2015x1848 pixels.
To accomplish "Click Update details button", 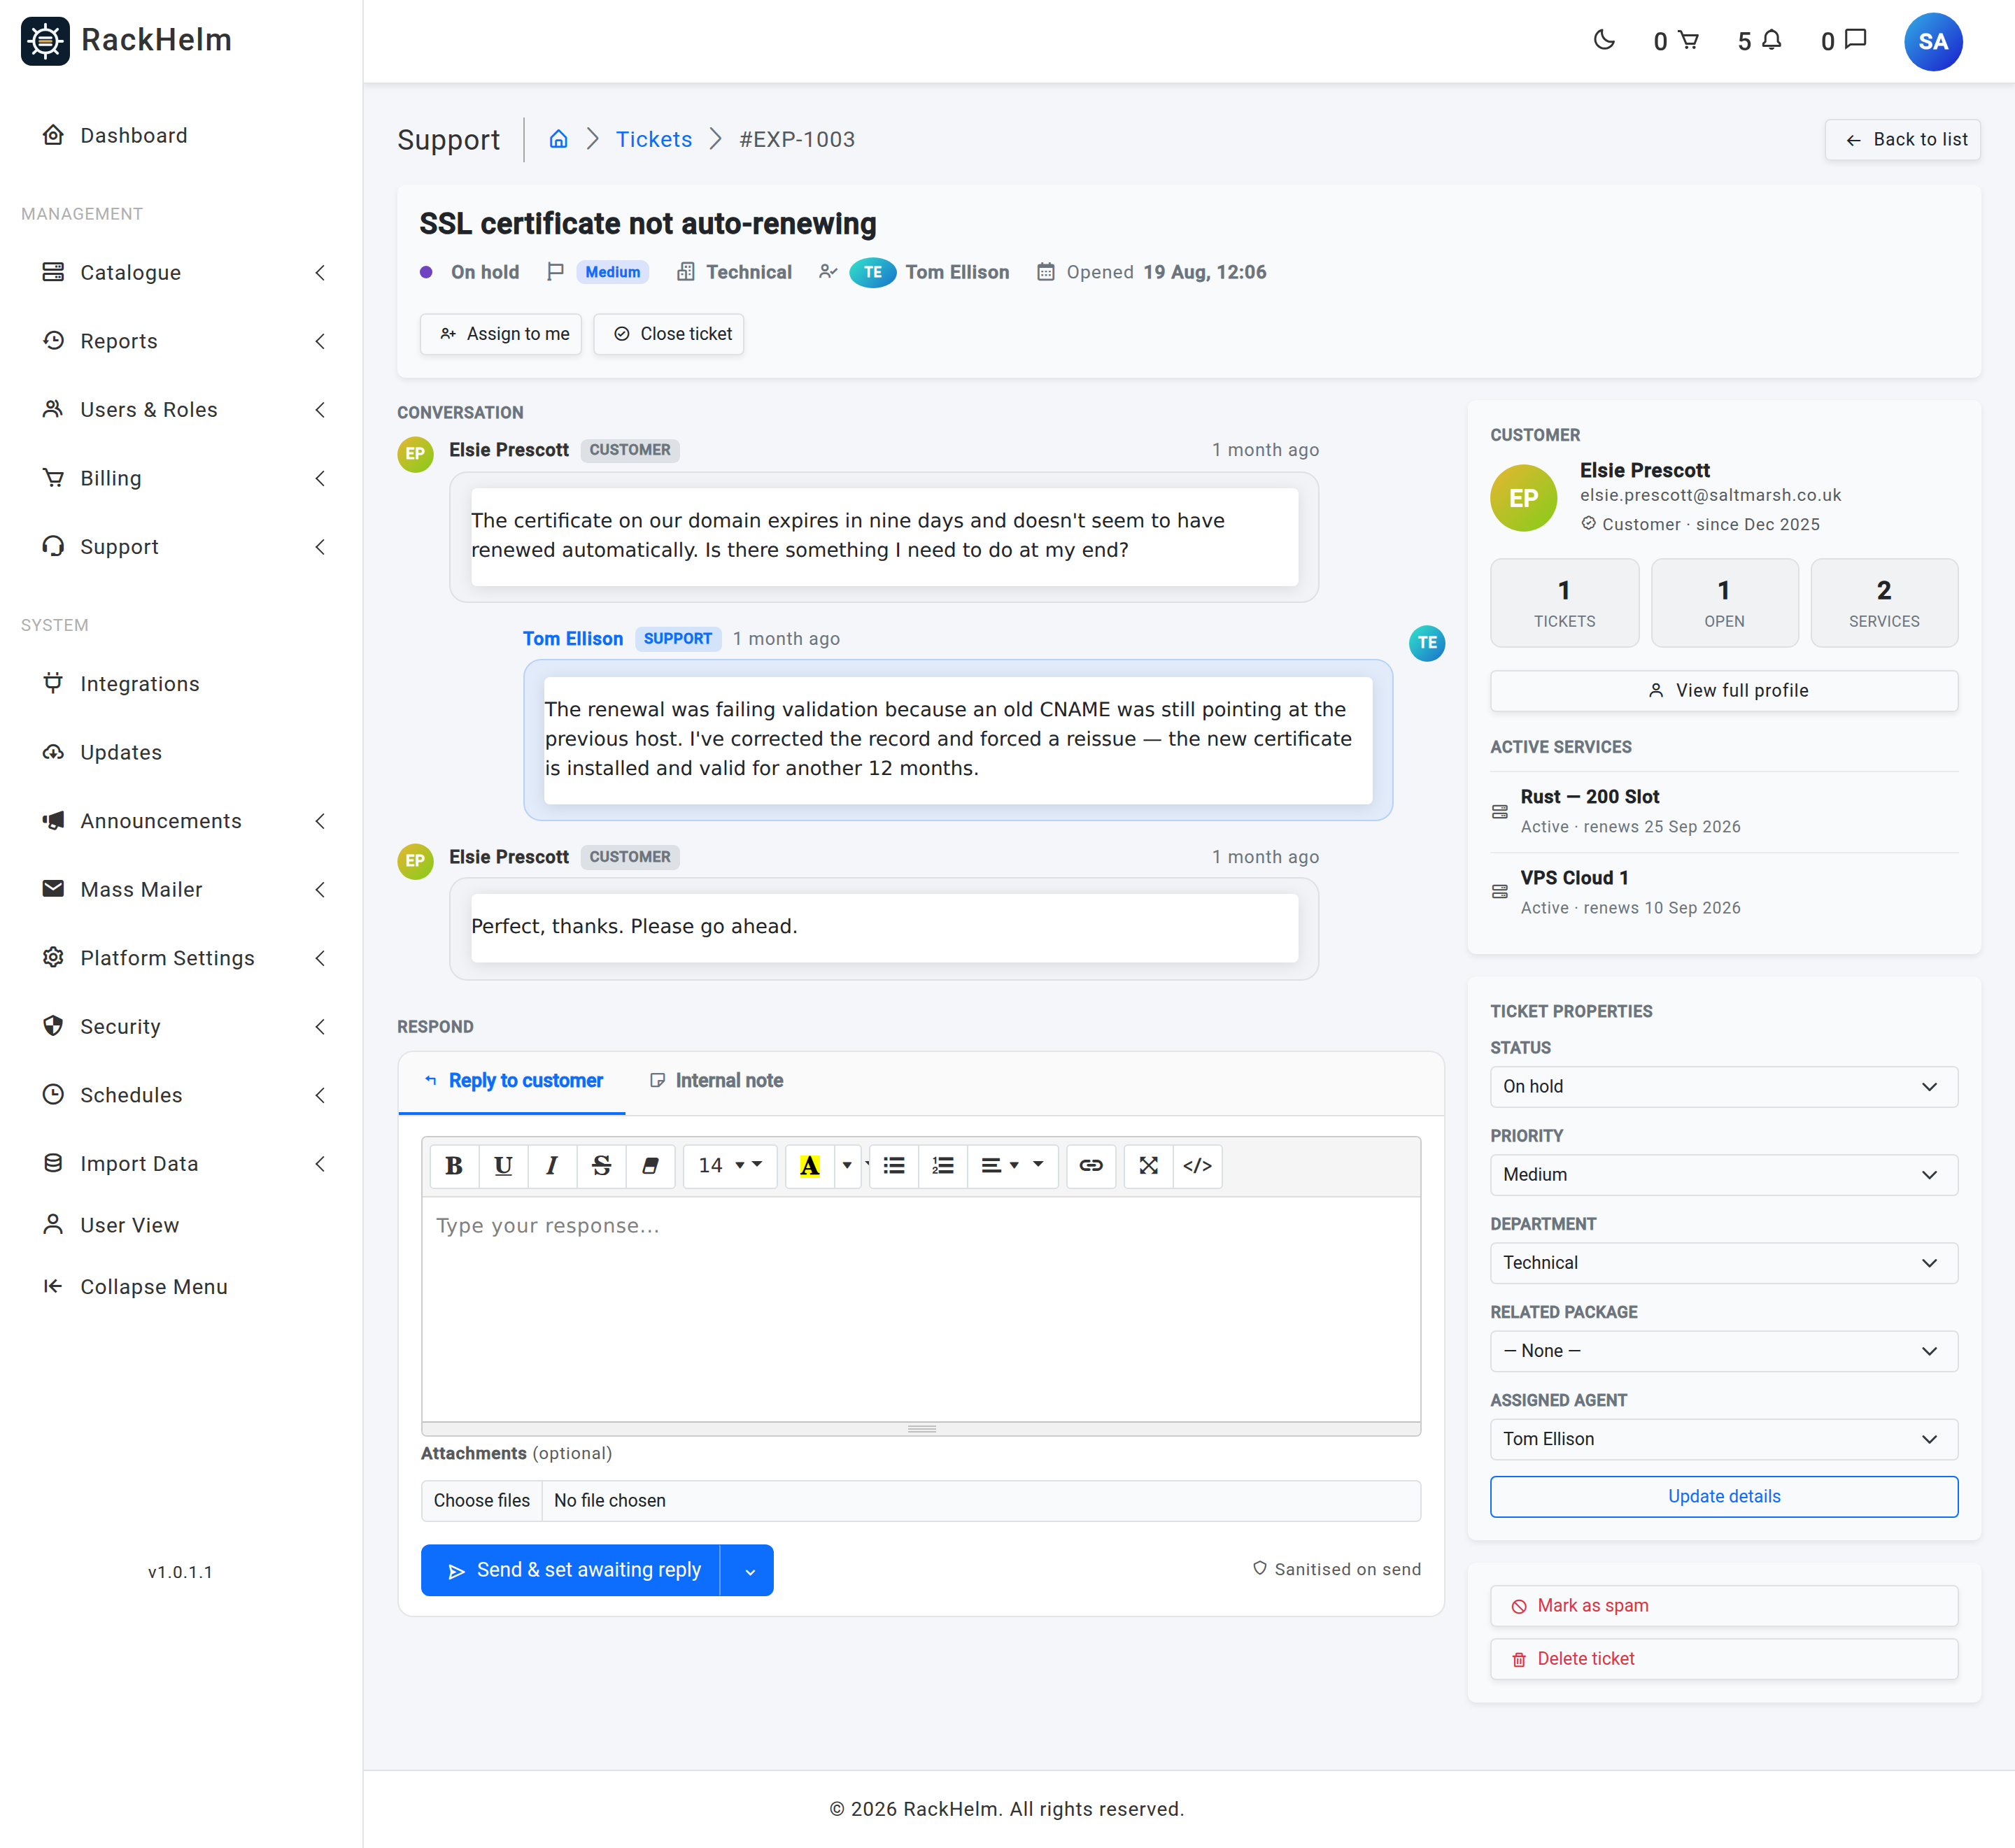I will click(x=1723, y=1496).
